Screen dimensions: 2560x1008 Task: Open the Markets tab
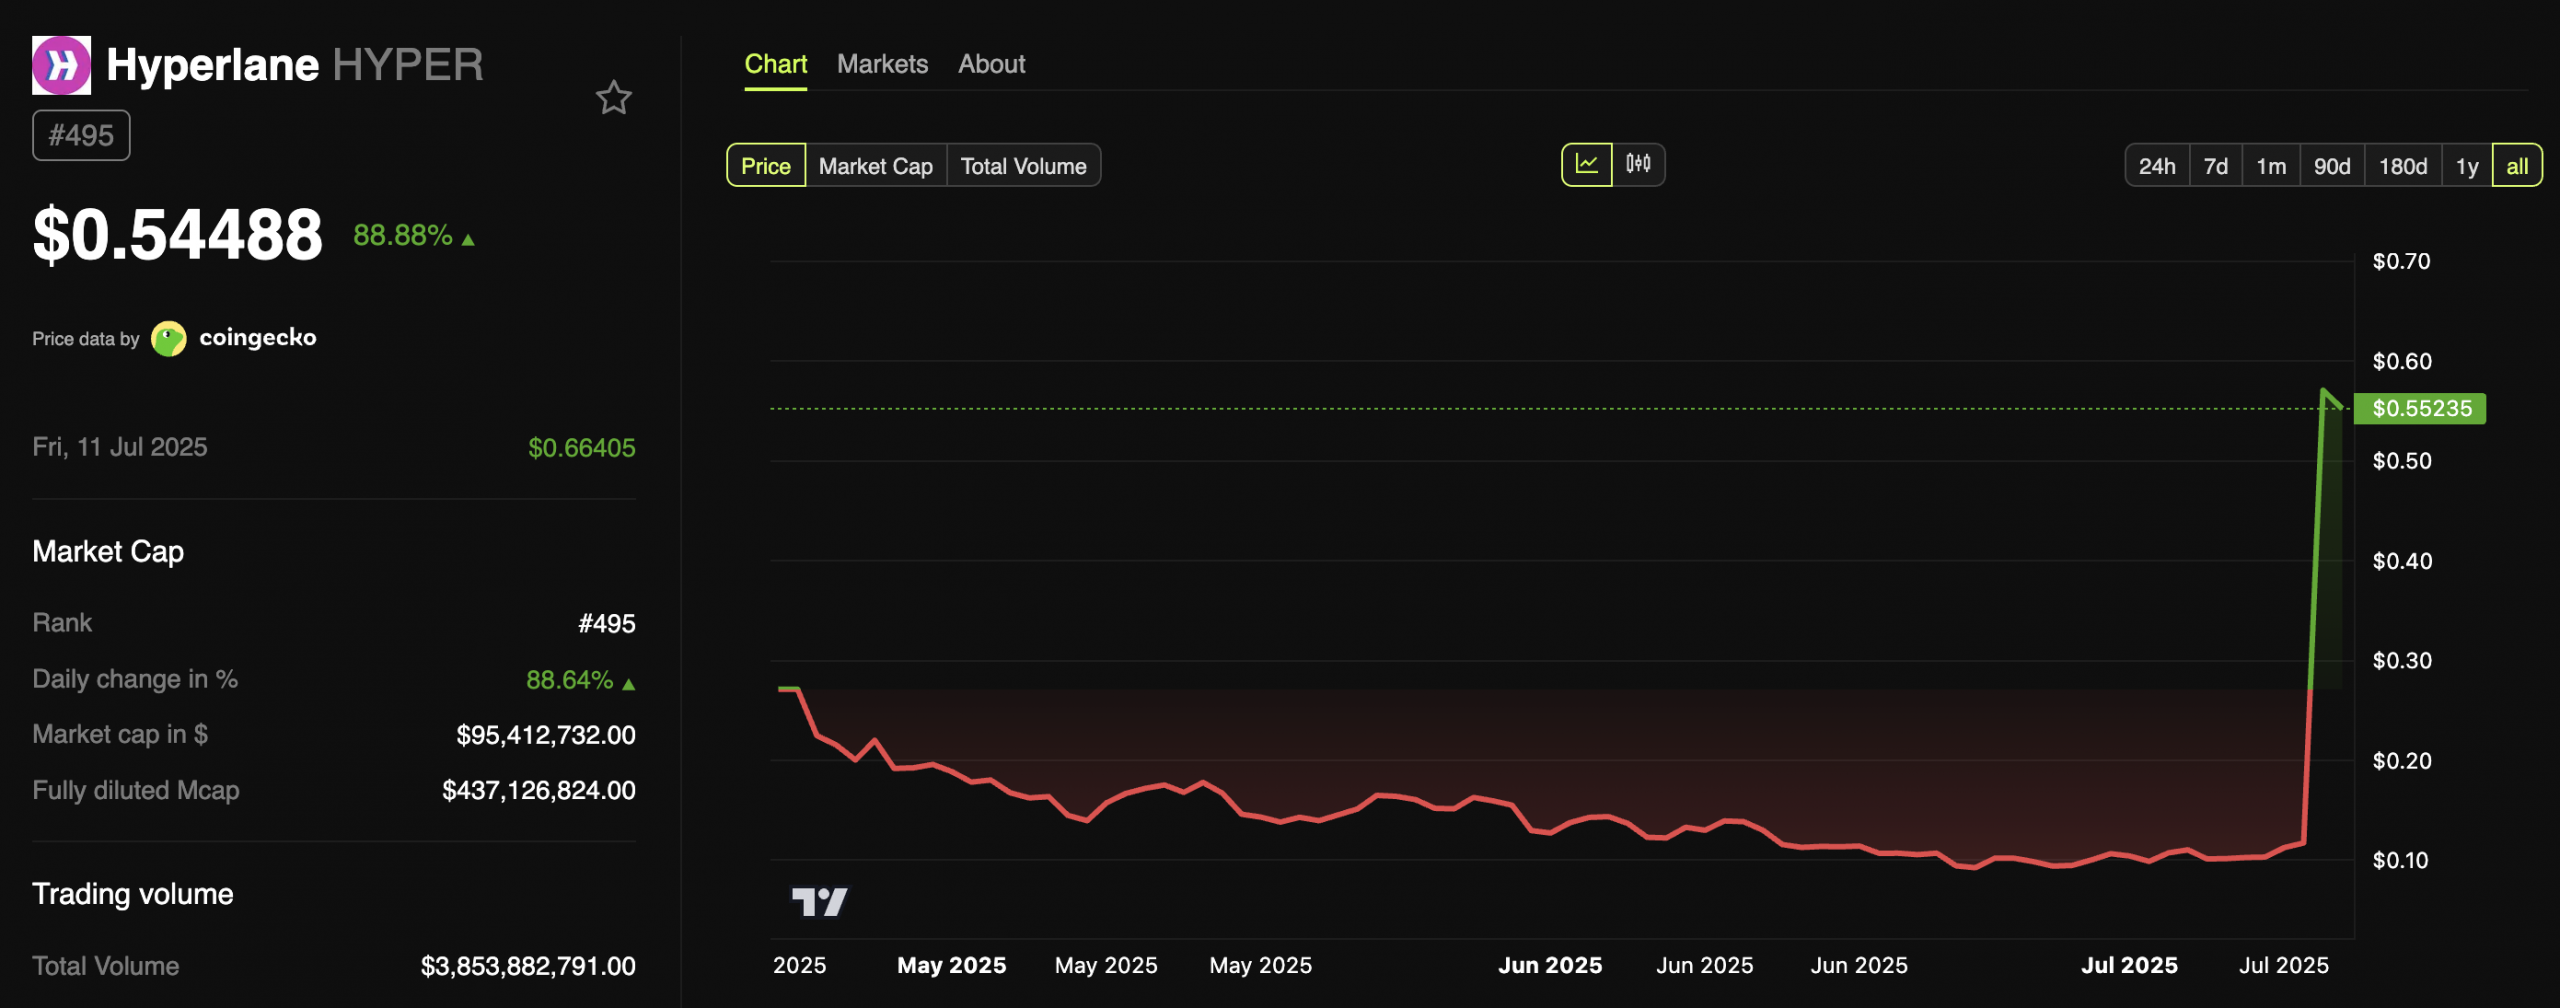point(882,64)
